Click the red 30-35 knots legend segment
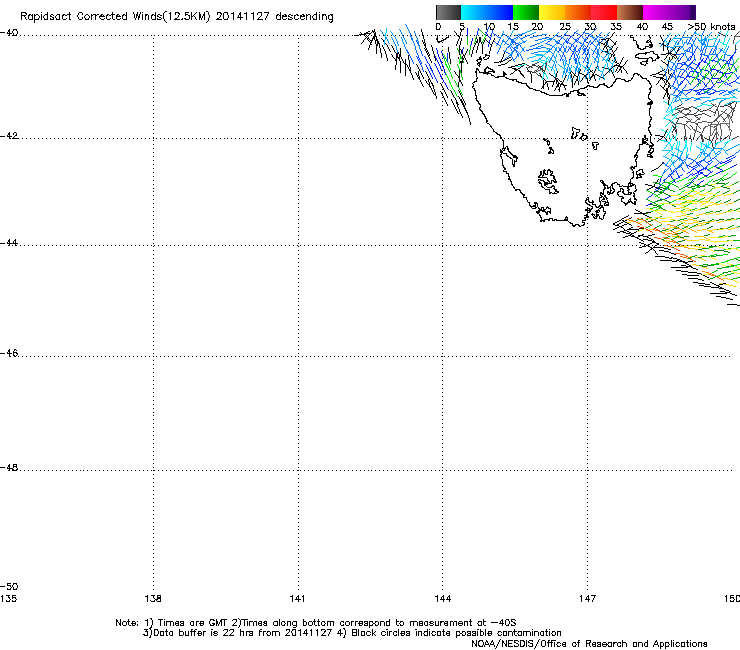The image size is (740, 650). click(x=604, y=12)
